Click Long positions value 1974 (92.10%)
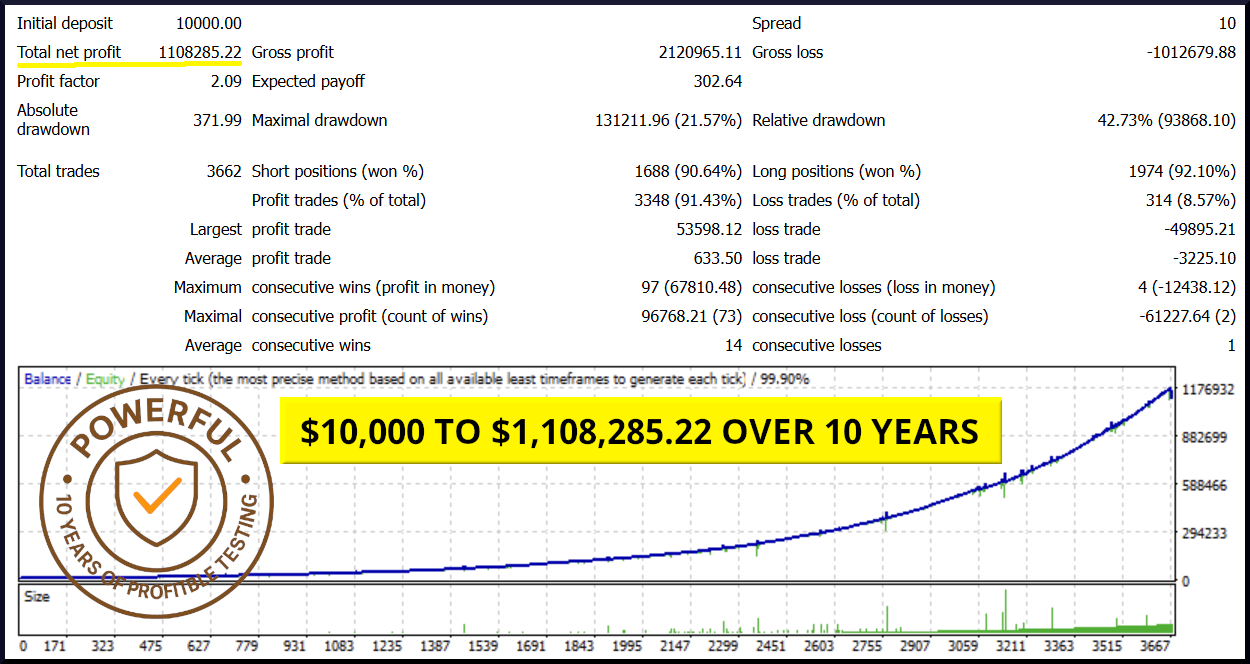 [1182, 171]
